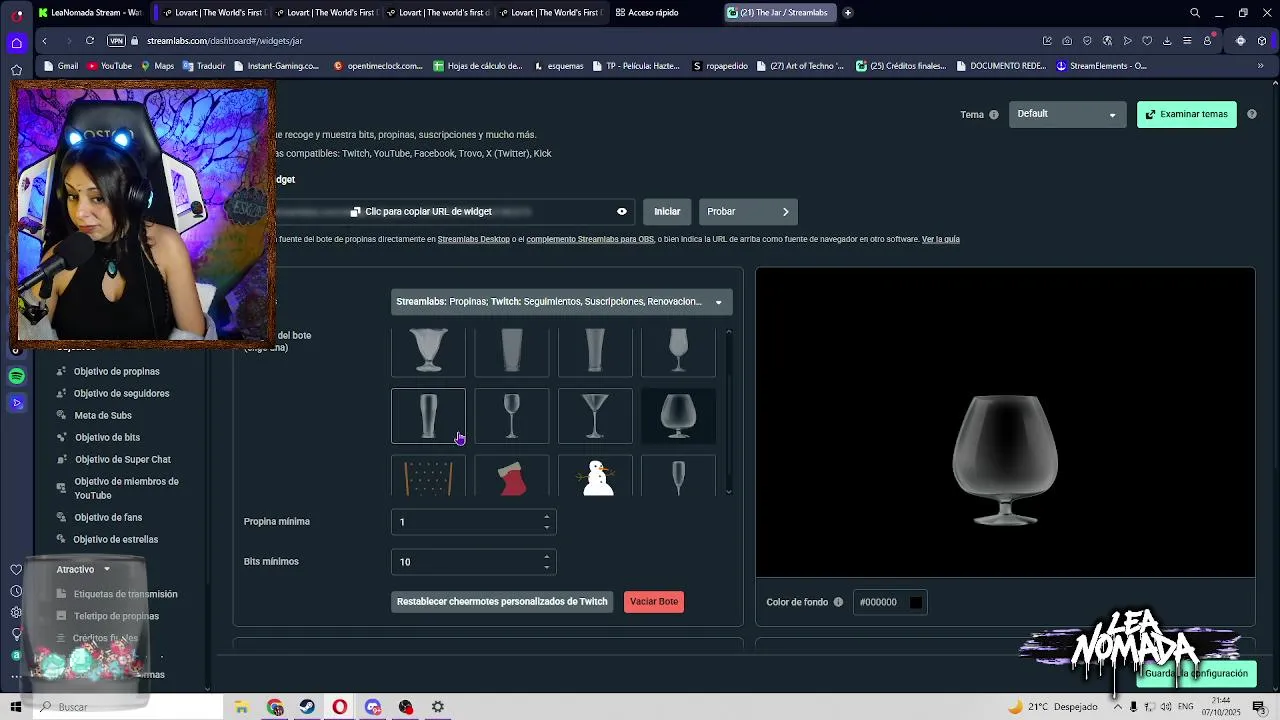Switch to LeaNomada Stream tab
This screenshot has width=1280, height=720.
coord(91,13)
